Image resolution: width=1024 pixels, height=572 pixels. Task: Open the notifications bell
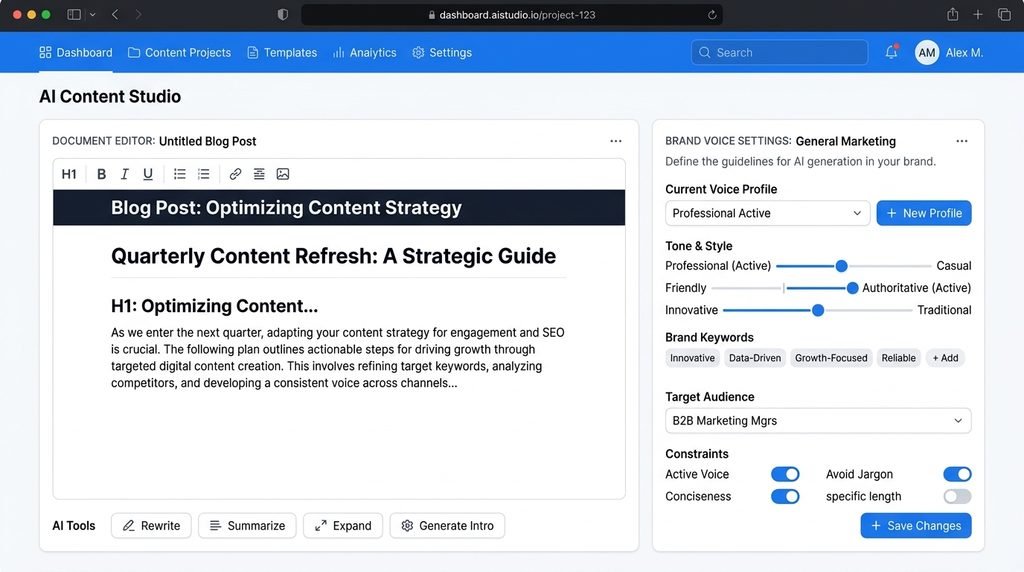coord(891,52)
